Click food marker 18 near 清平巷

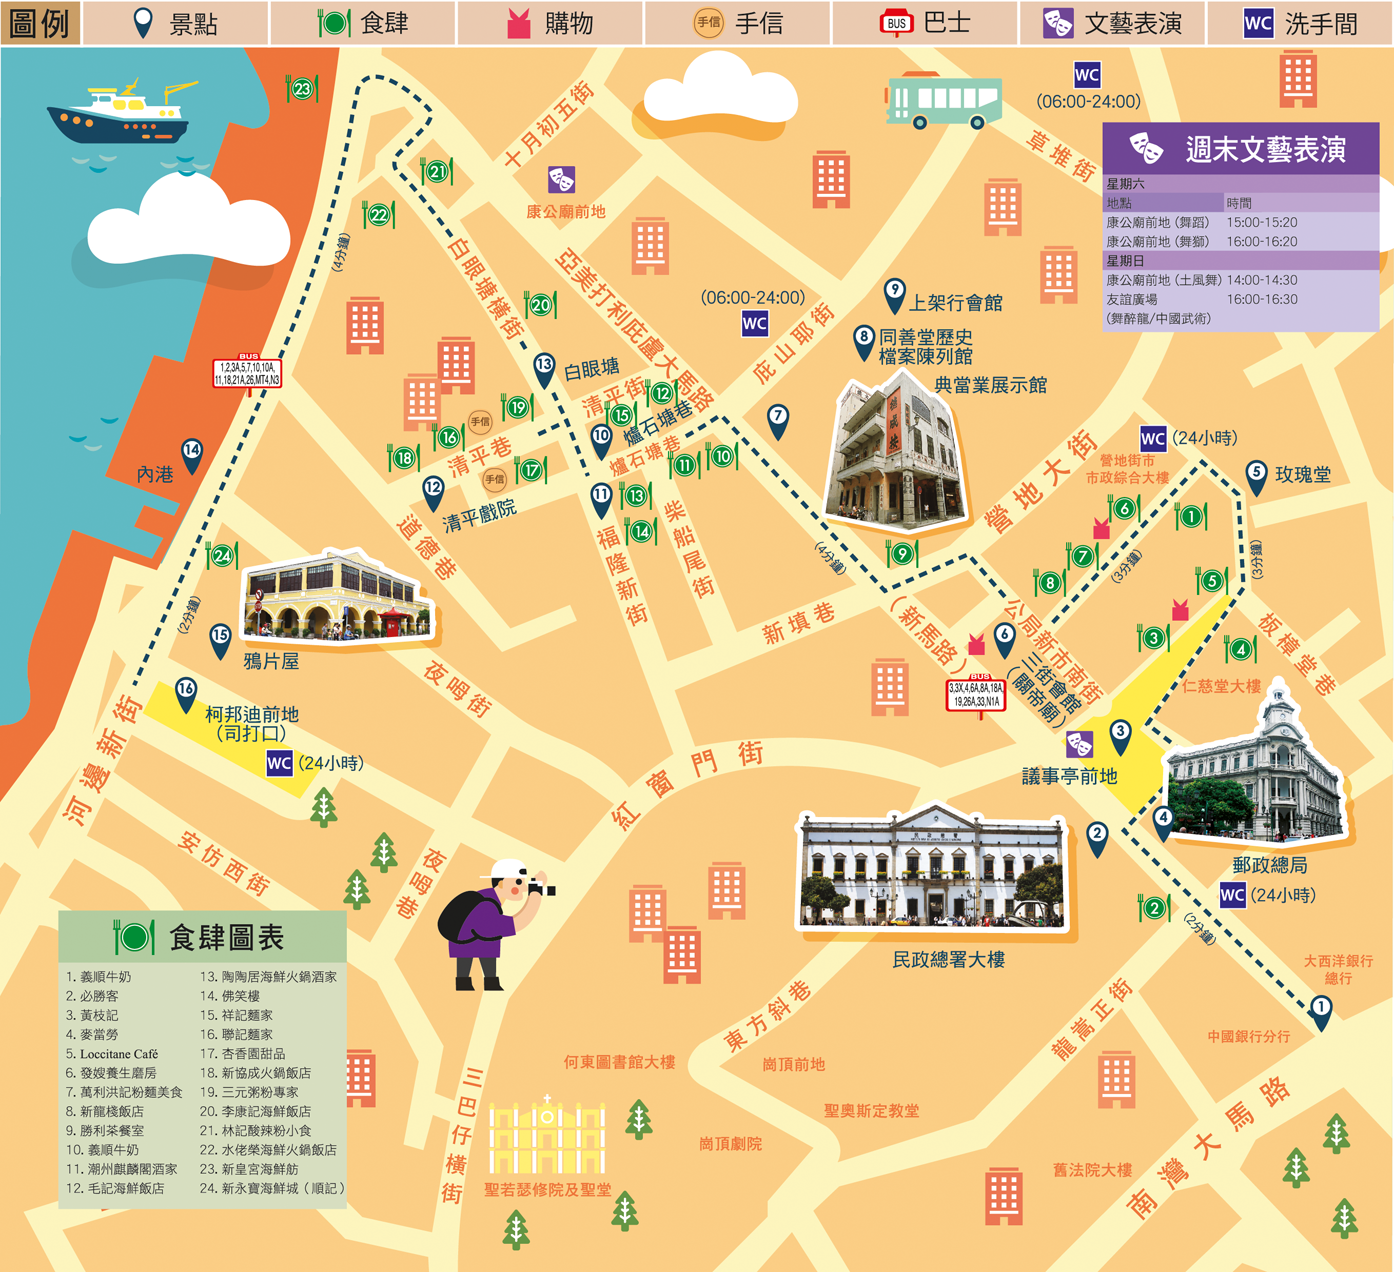[x=404, y=458]
